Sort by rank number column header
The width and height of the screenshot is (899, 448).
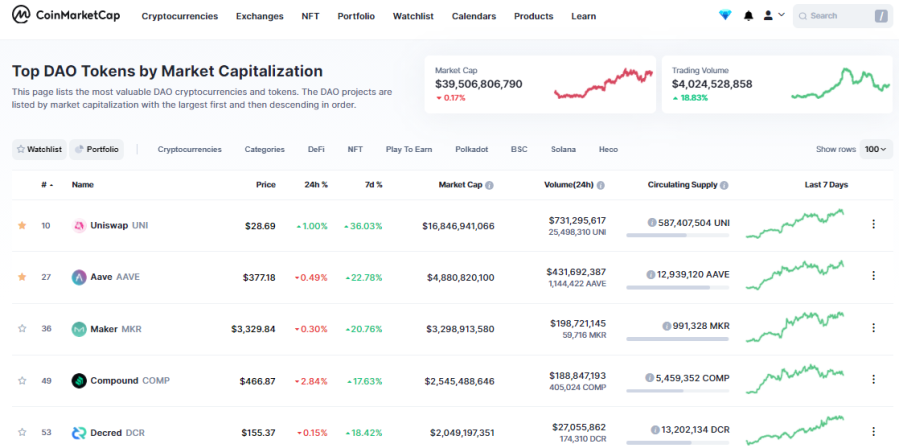point(48,185)
